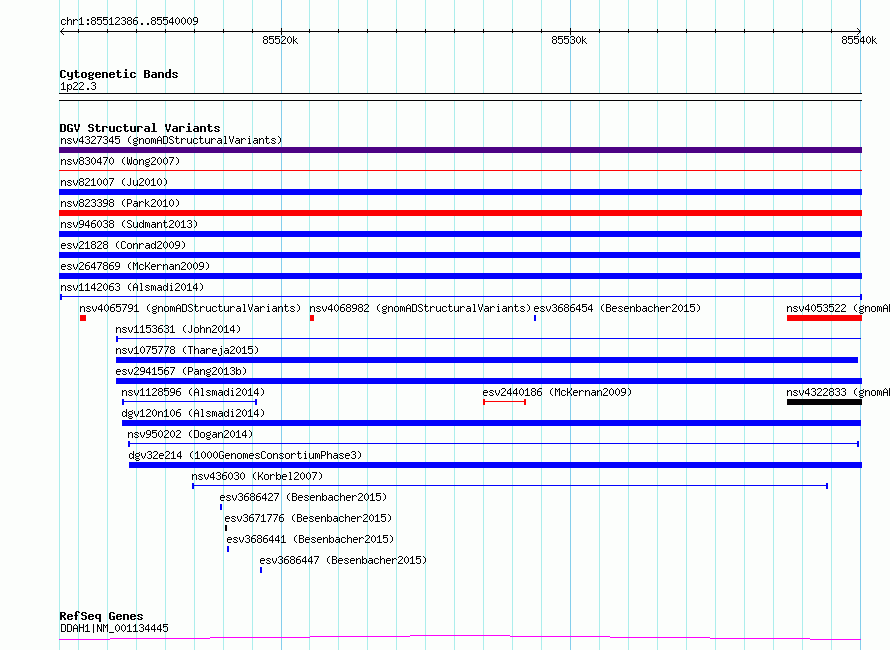Click the 85520k ruler label
This screenshot has width=890, height=650.
(x=280, y=40)
